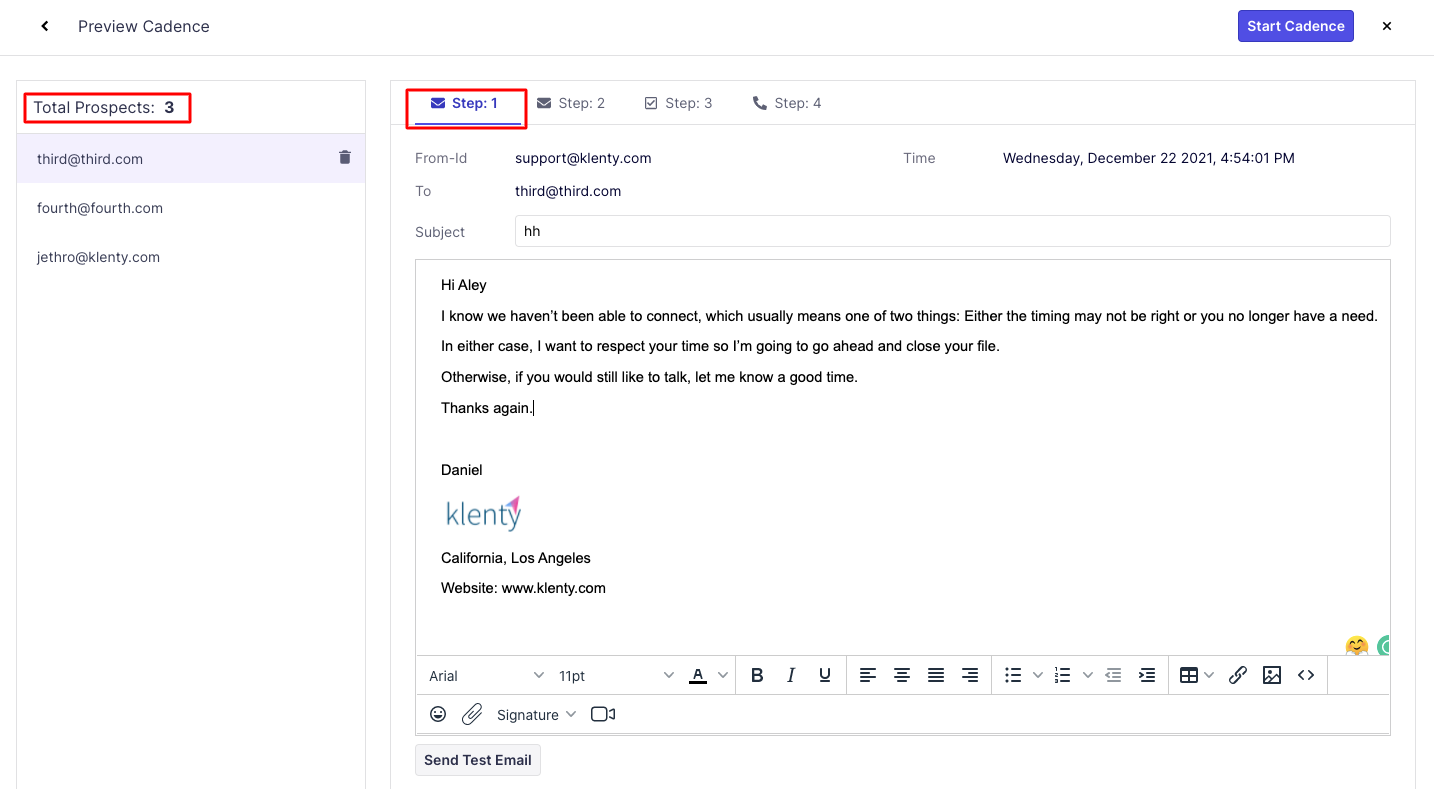The image size is (1434, 789).
Task: Switch to the Step: 4 tab
Action: click(x=787, y=103)
